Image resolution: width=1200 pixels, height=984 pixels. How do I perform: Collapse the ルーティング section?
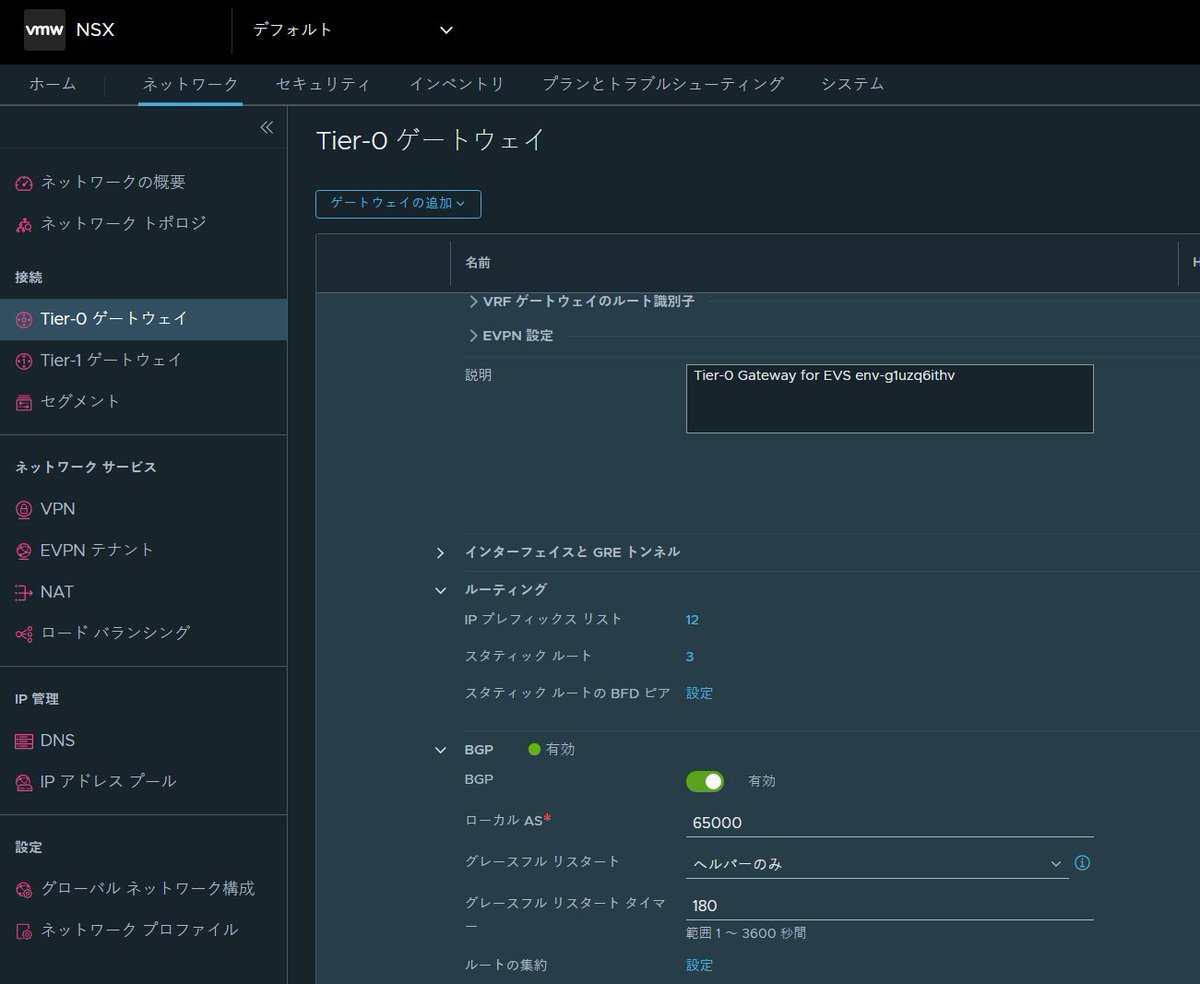(440, 591)
